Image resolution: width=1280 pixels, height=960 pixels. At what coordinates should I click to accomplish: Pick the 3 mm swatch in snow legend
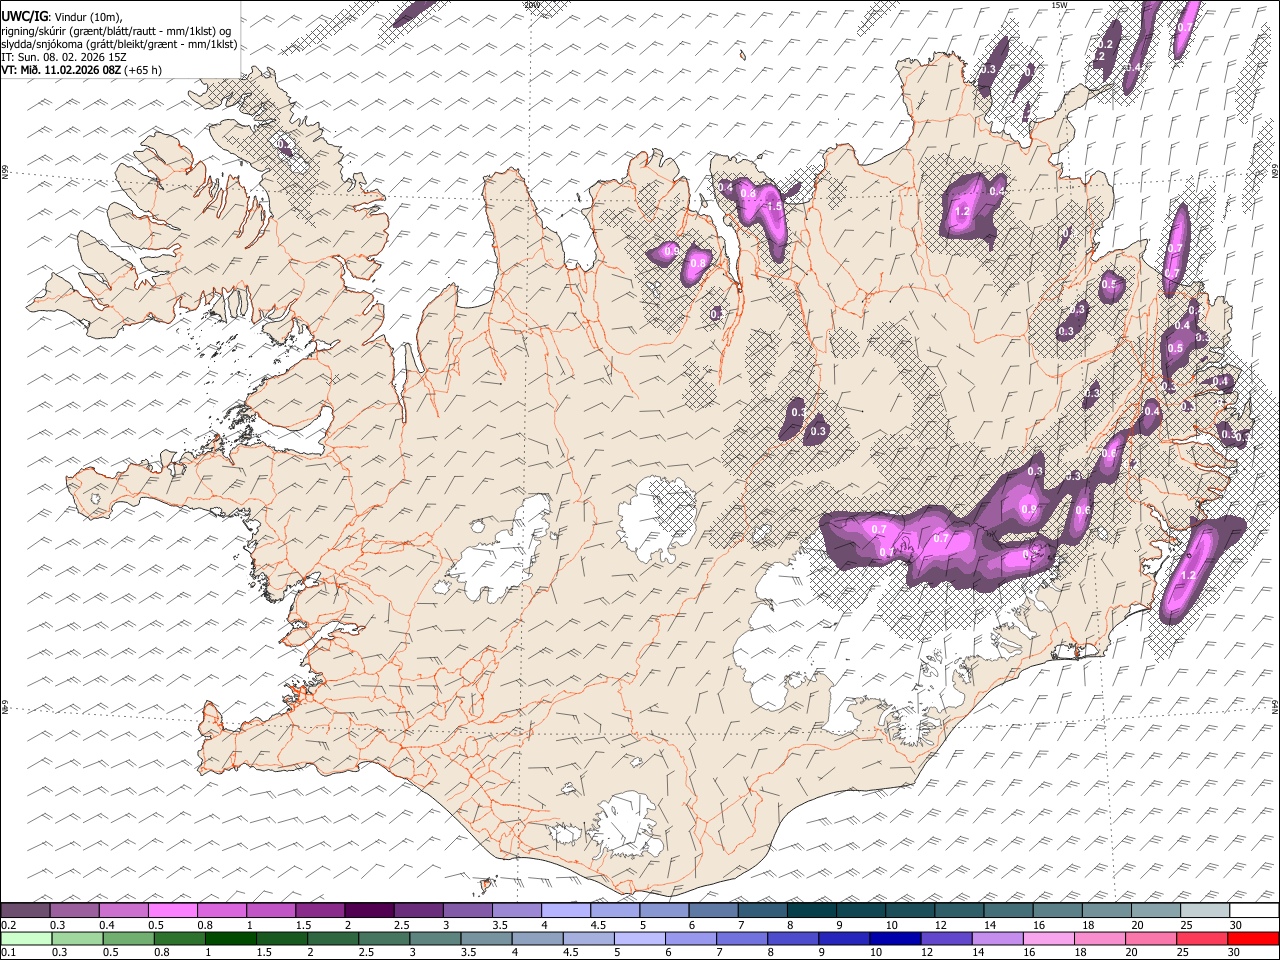pyautogui.click(x=467, y=910)
